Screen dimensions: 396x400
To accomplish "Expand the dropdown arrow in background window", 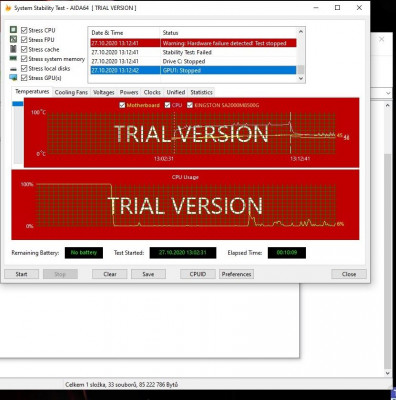I will [388, 93].
